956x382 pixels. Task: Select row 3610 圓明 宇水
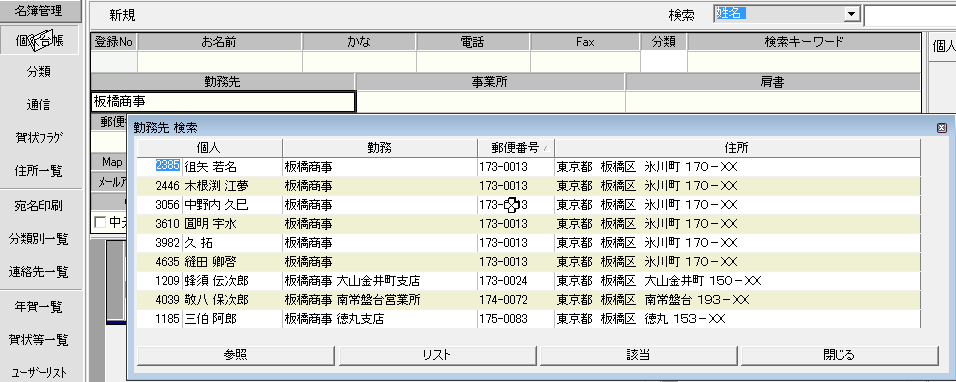528,224
